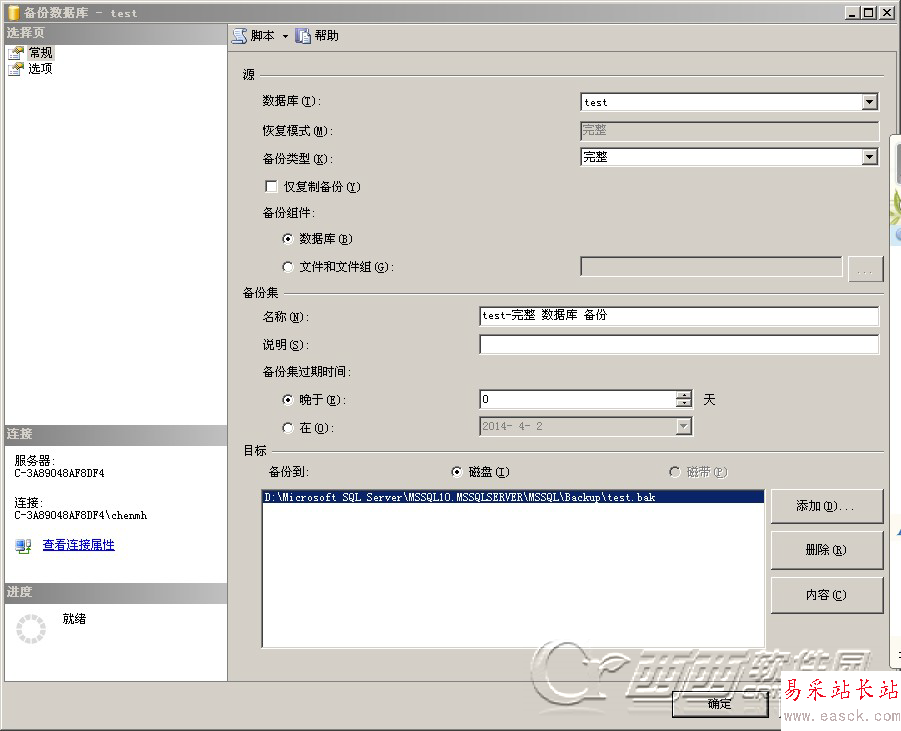Open the 脚本 dropdown arrow
901x731 pixels.
tap(285, 36)
